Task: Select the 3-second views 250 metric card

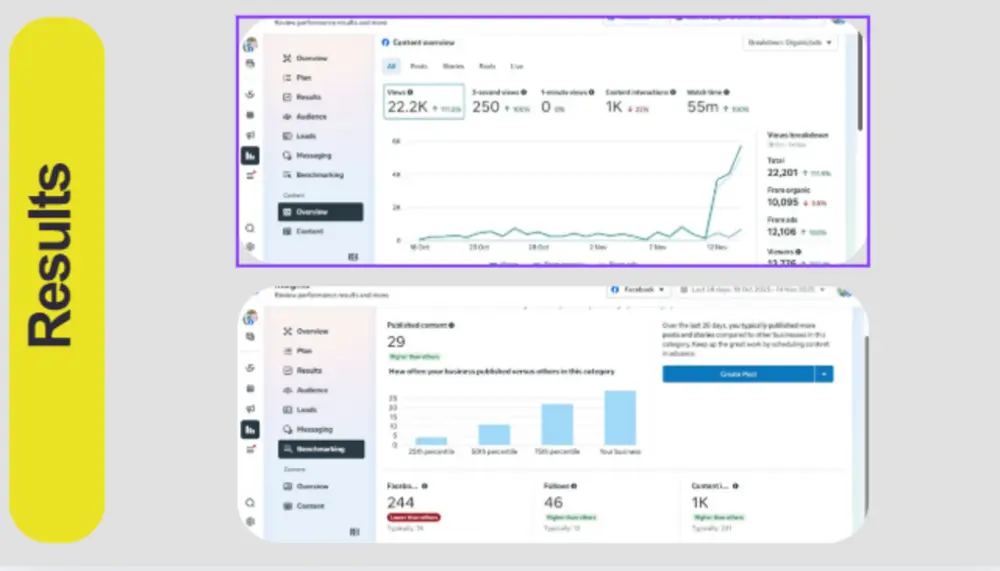Action: coord(501,101)
